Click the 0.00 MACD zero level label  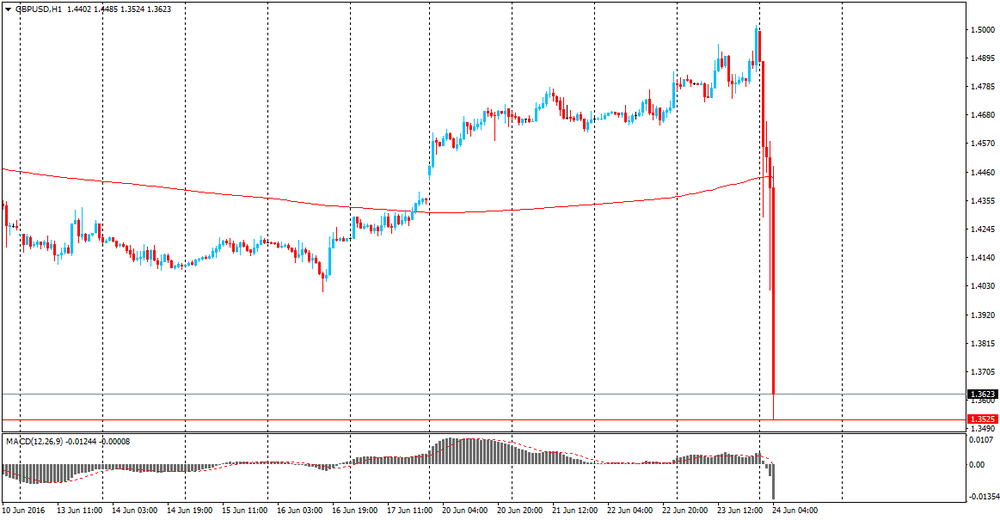click(x=978, y=465)
